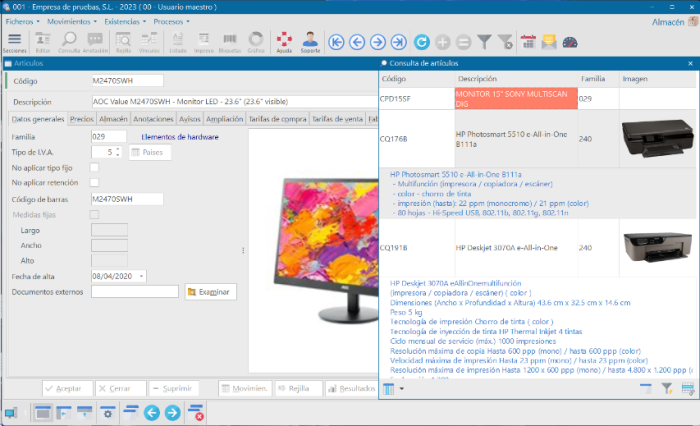
Task: Click the grey equals round icon
Action: (x=463, y=42)
